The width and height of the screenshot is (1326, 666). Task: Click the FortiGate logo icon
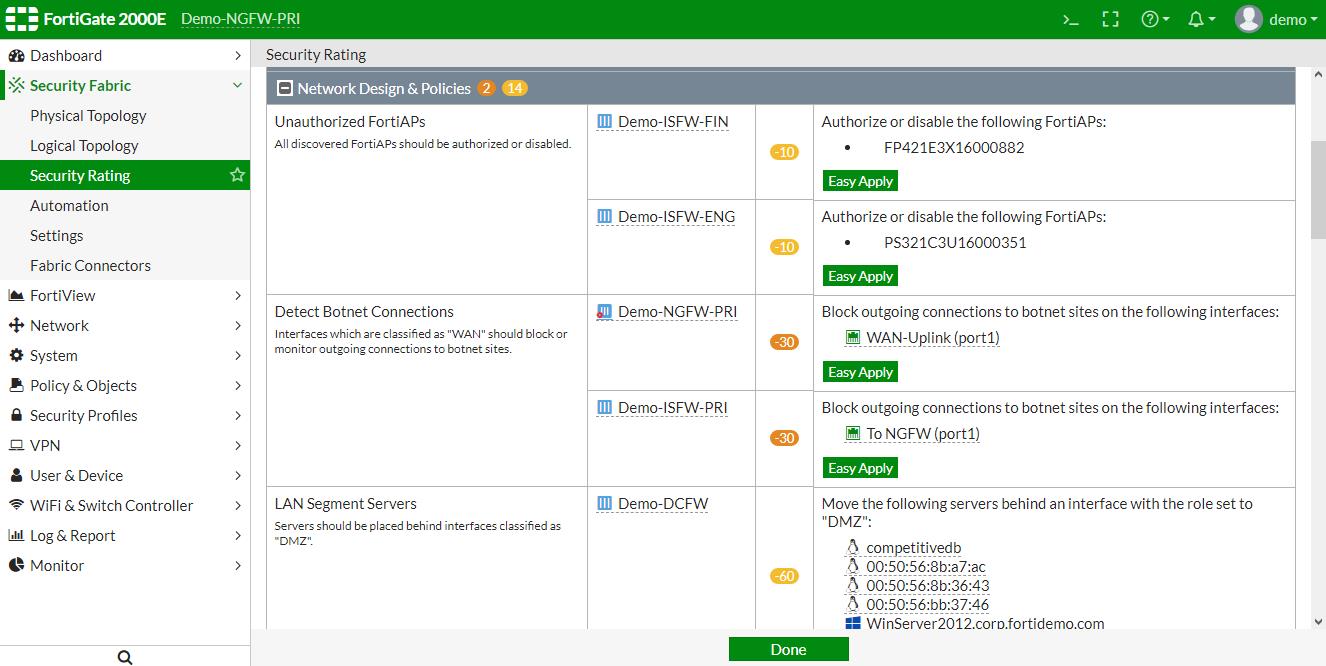point(22,19)
